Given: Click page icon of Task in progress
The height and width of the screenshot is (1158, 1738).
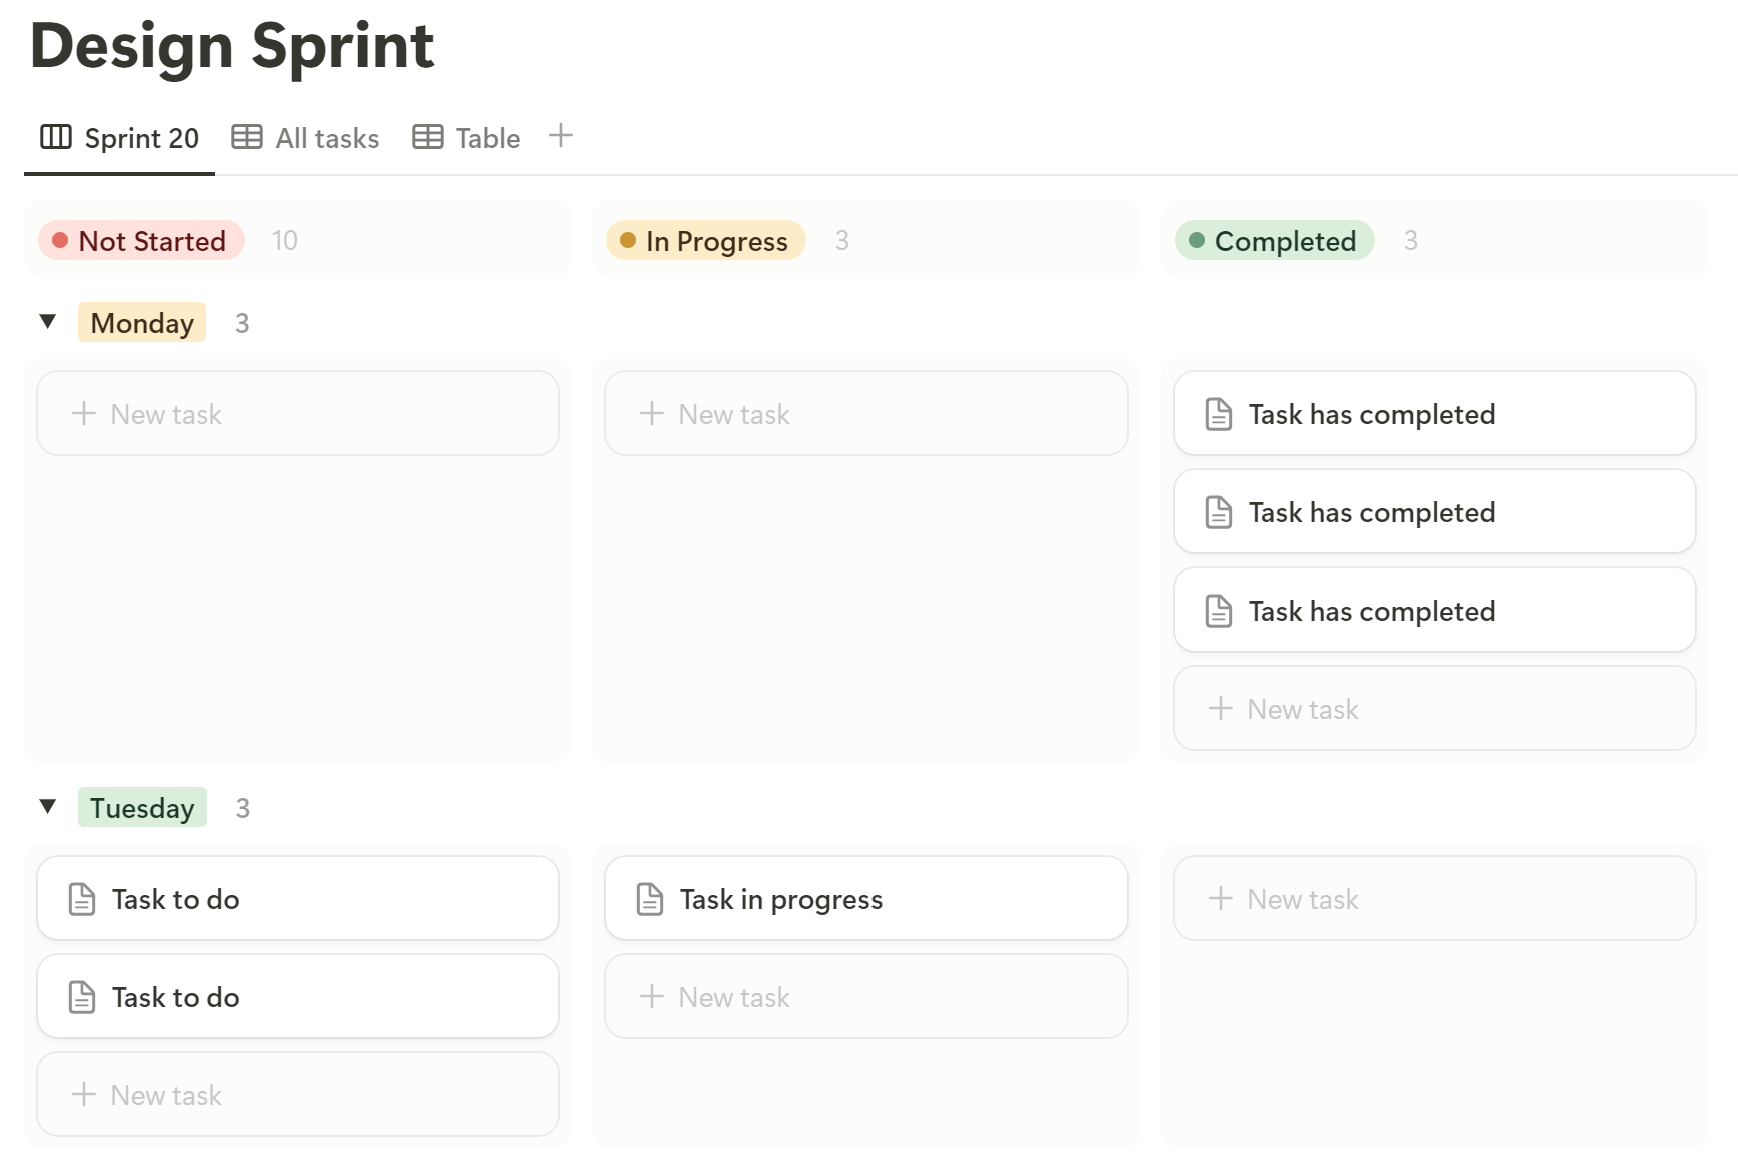Looking at the screenshot, I should (650, 899).
